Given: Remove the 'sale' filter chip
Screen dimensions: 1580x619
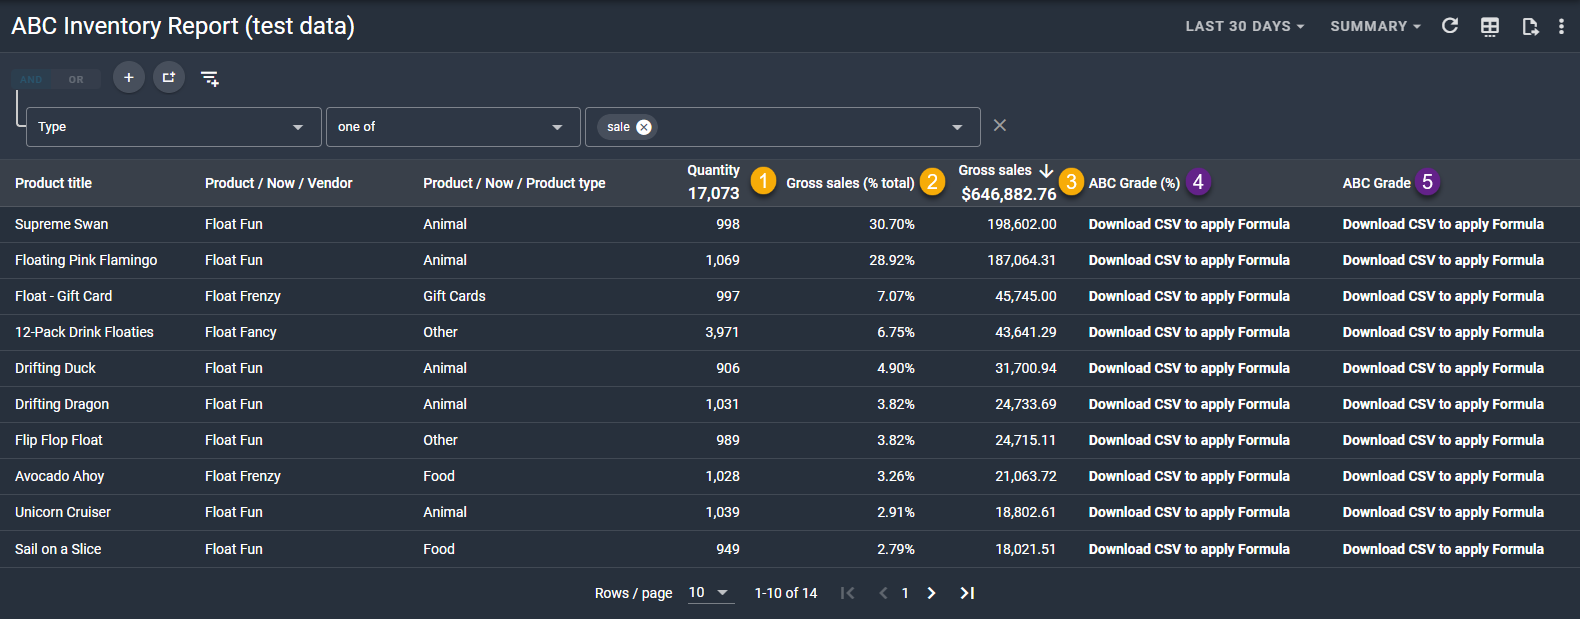Looking at the screenshot, I should tap(644, 127).
